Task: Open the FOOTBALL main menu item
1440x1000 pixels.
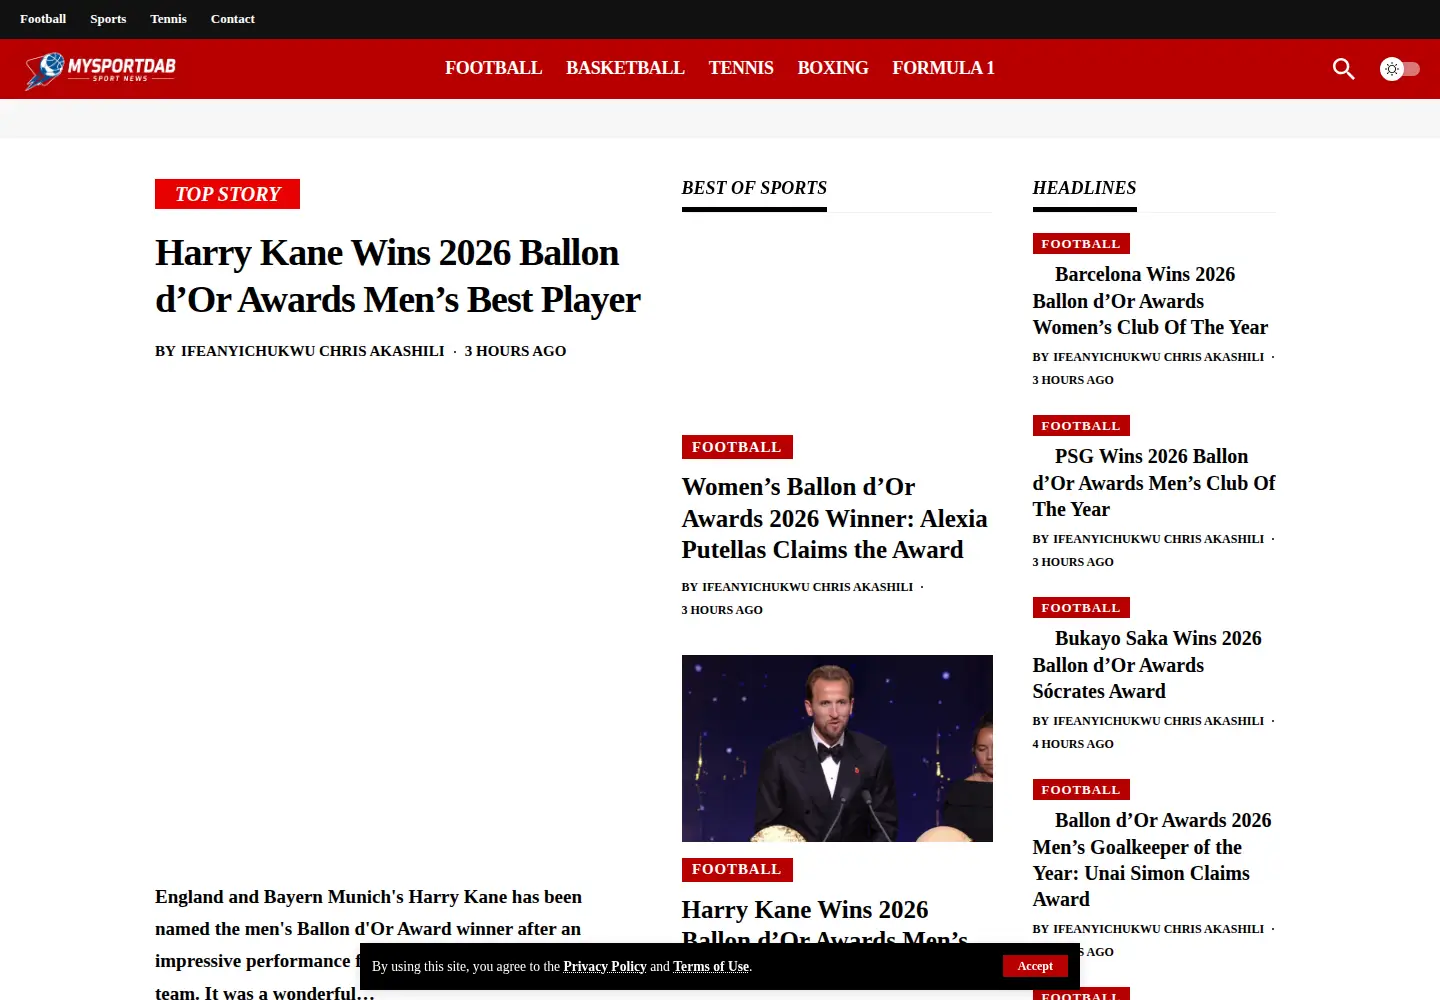Action: coord(494,68)
